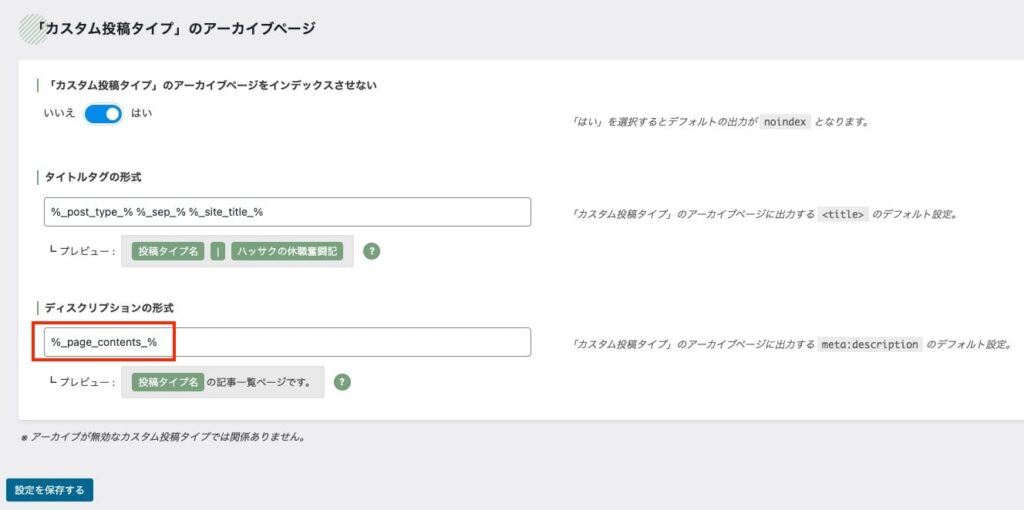Viewport: 1024px width, 510px height.
Task: Click the タイトルタグの形式 section label
Action: pyautogui.click(x=93, y=177)
